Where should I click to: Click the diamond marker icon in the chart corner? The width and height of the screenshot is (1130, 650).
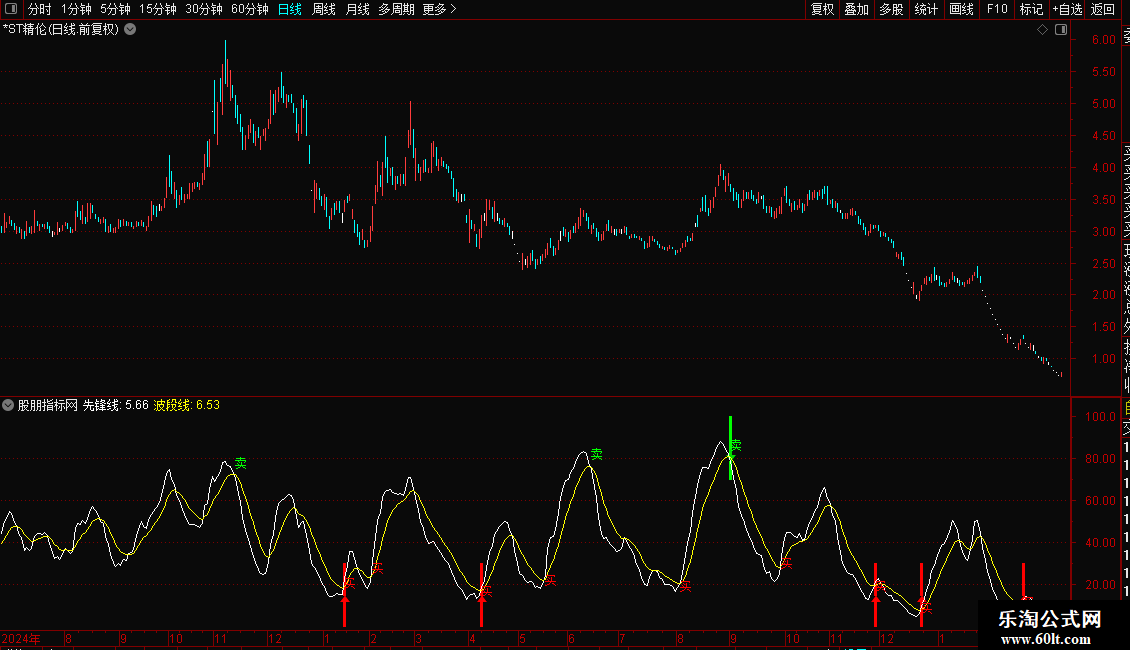click(x=1042, y=30)
